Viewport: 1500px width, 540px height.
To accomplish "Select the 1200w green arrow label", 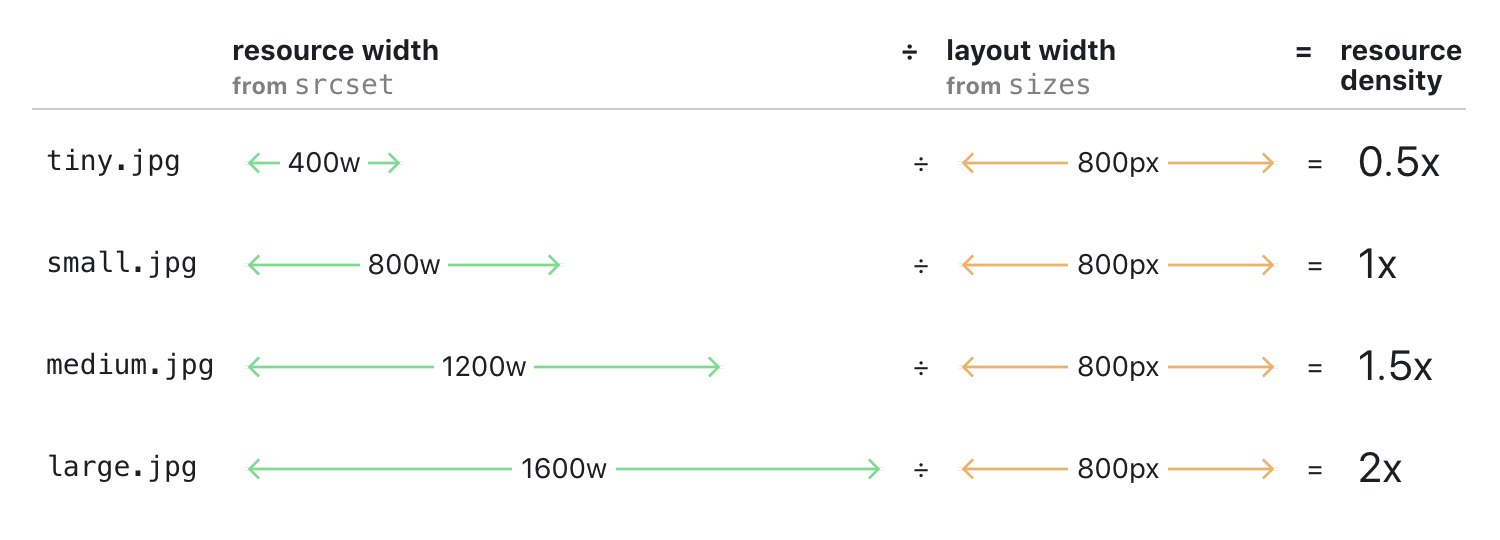I will pos(483,367).
